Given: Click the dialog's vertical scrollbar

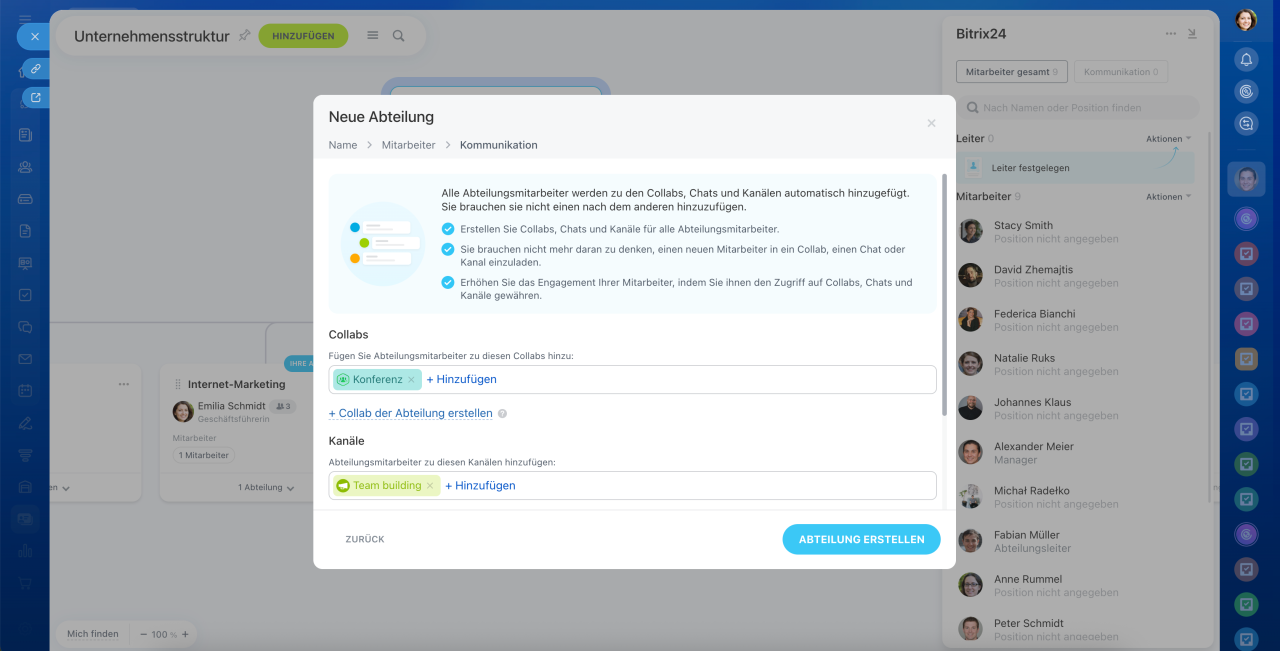Looking at the screenshot, I should click(x=944, y=295).
